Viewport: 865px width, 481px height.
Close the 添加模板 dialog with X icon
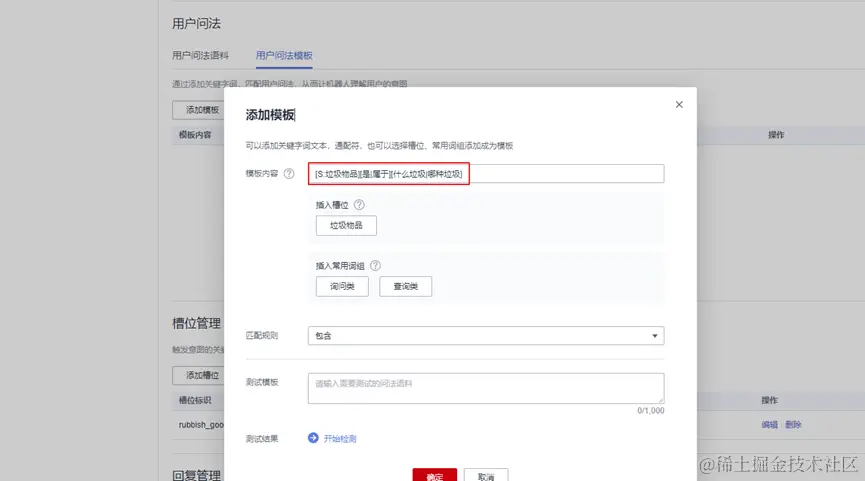point(679,105)
